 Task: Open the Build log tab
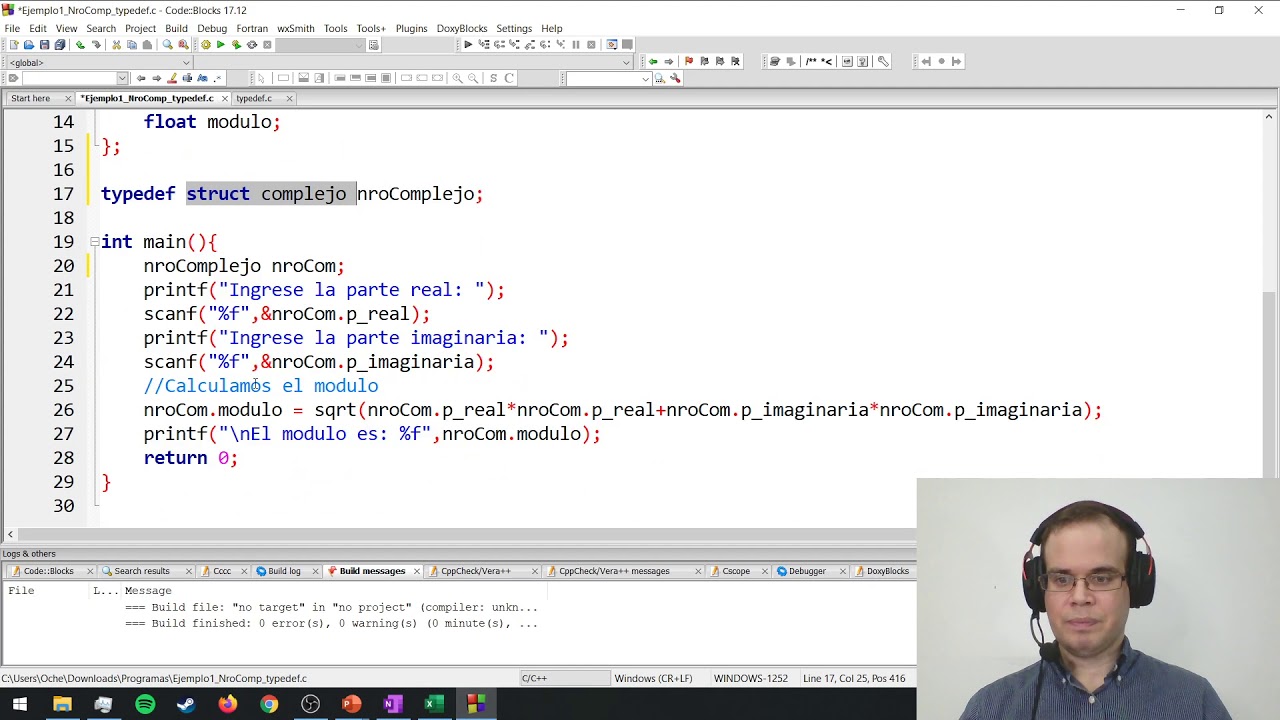(284, 571)
